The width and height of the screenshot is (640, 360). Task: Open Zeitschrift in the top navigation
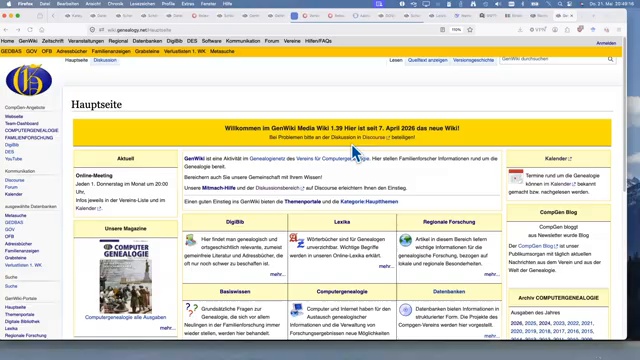pyautogui.click(x=52, y=41)
